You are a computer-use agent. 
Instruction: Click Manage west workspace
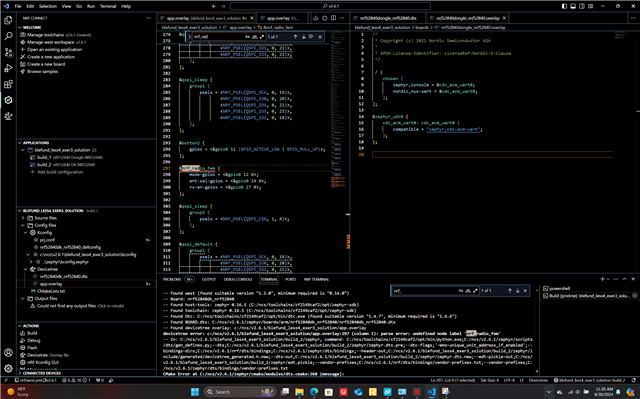pyautogui.click(x=51, y=42)
